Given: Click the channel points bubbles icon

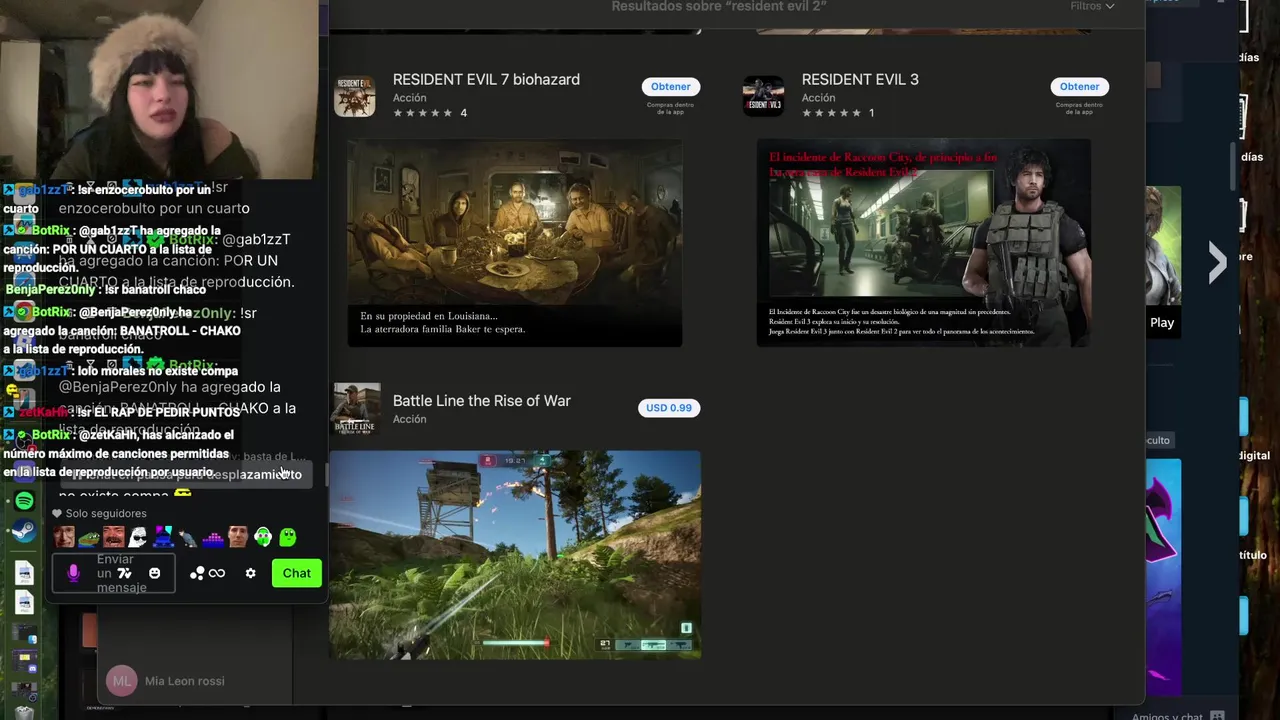Looking at the screenshot, I should [x=197, y=573].
